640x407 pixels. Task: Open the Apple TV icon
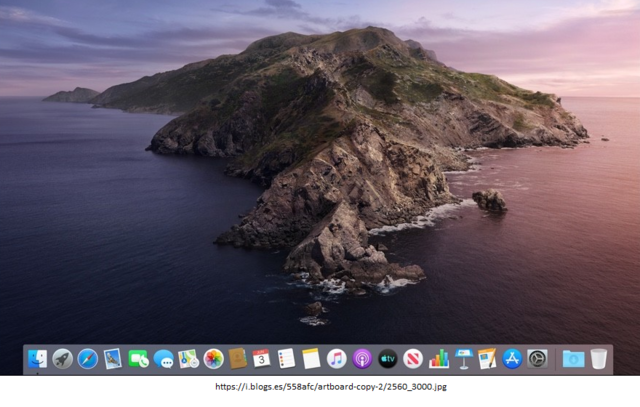click(x=387, y=359)
